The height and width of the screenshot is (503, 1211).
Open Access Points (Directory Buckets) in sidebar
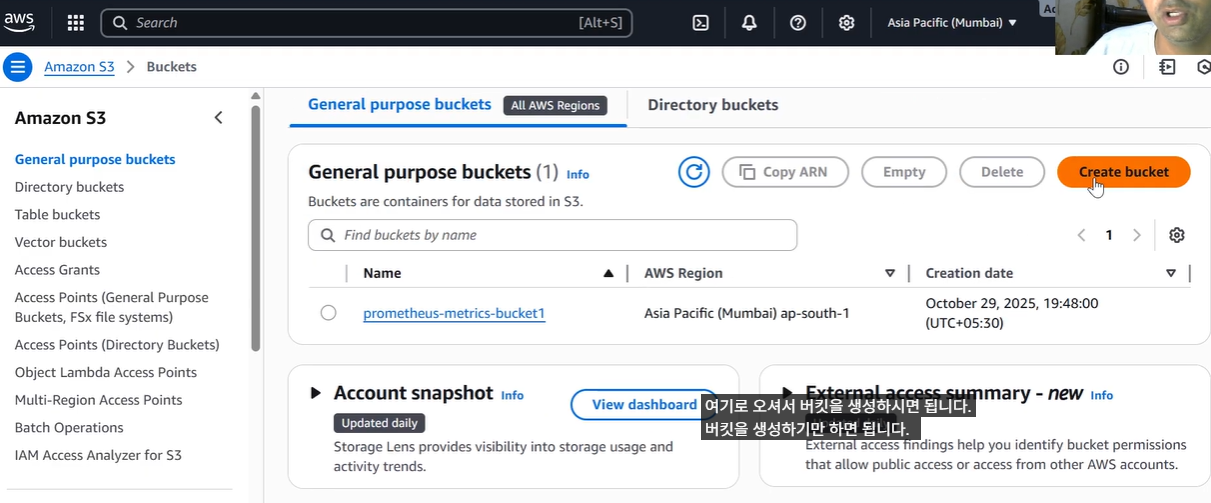[117, 345]
